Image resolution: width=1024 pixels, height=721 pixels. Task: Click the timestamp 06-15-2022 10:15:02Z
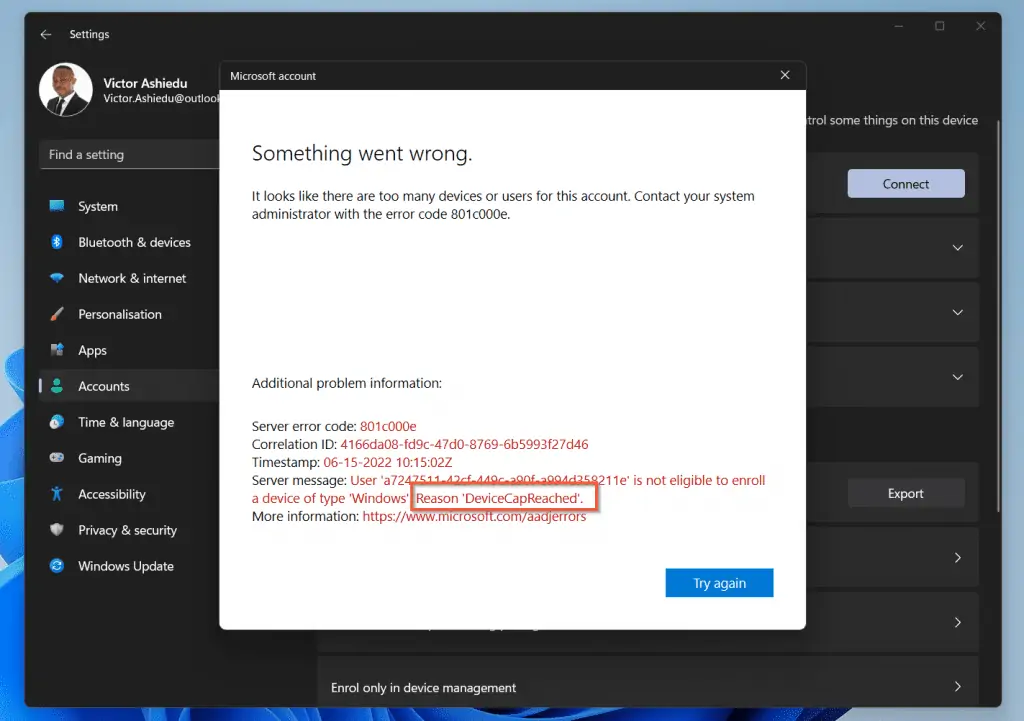click(388, 462)
